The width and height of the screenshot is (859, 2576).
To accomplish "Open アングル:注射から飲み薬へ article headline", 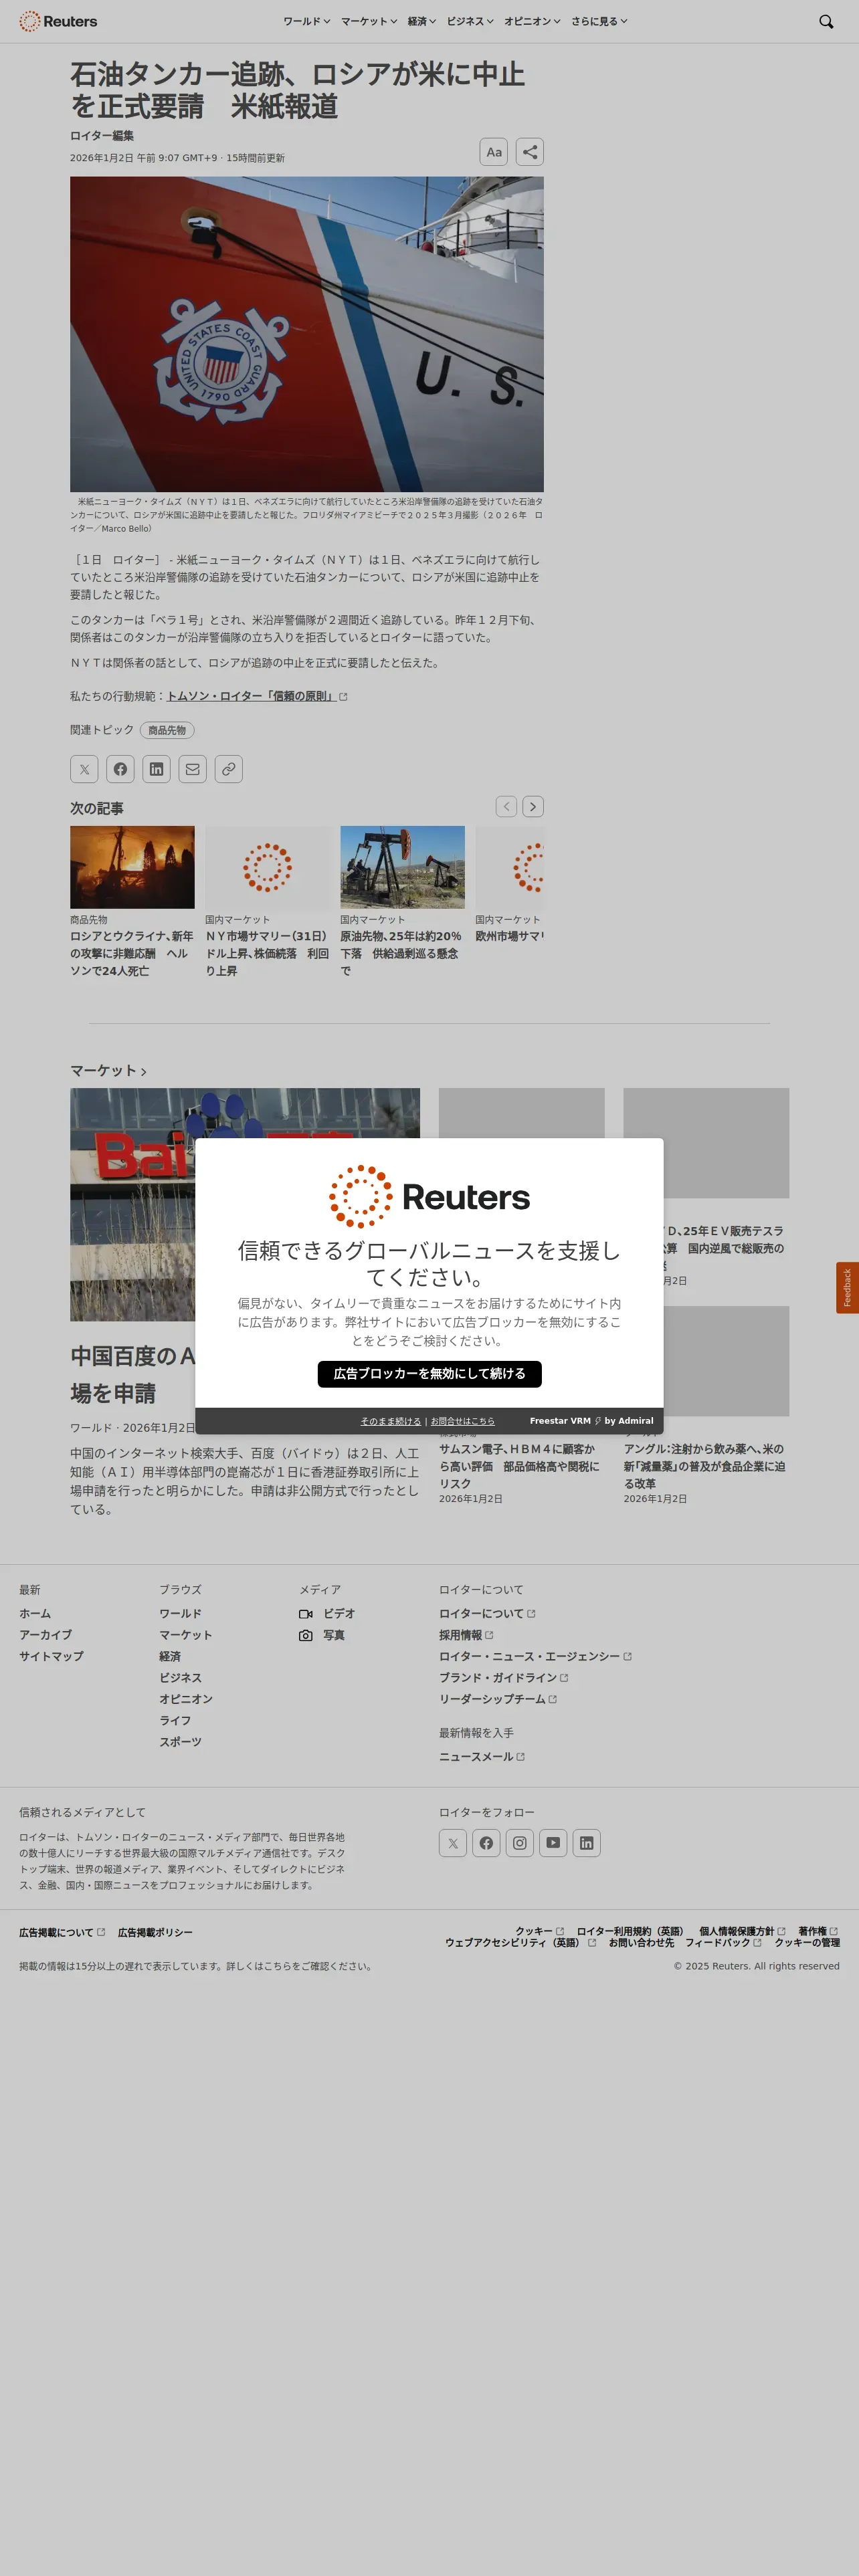I will click(x=704, y=1466).
